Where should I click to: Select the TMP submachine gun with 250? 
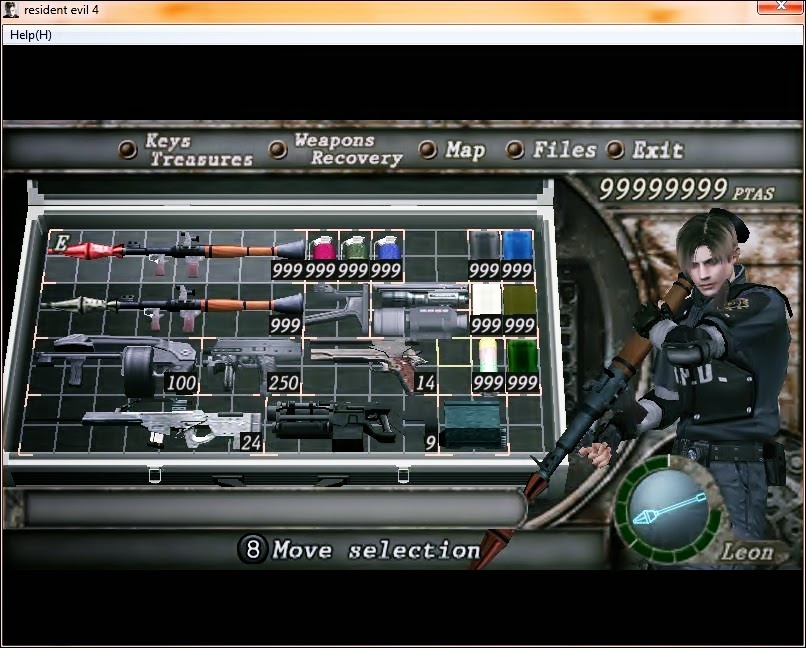click(x=253, y=366)
